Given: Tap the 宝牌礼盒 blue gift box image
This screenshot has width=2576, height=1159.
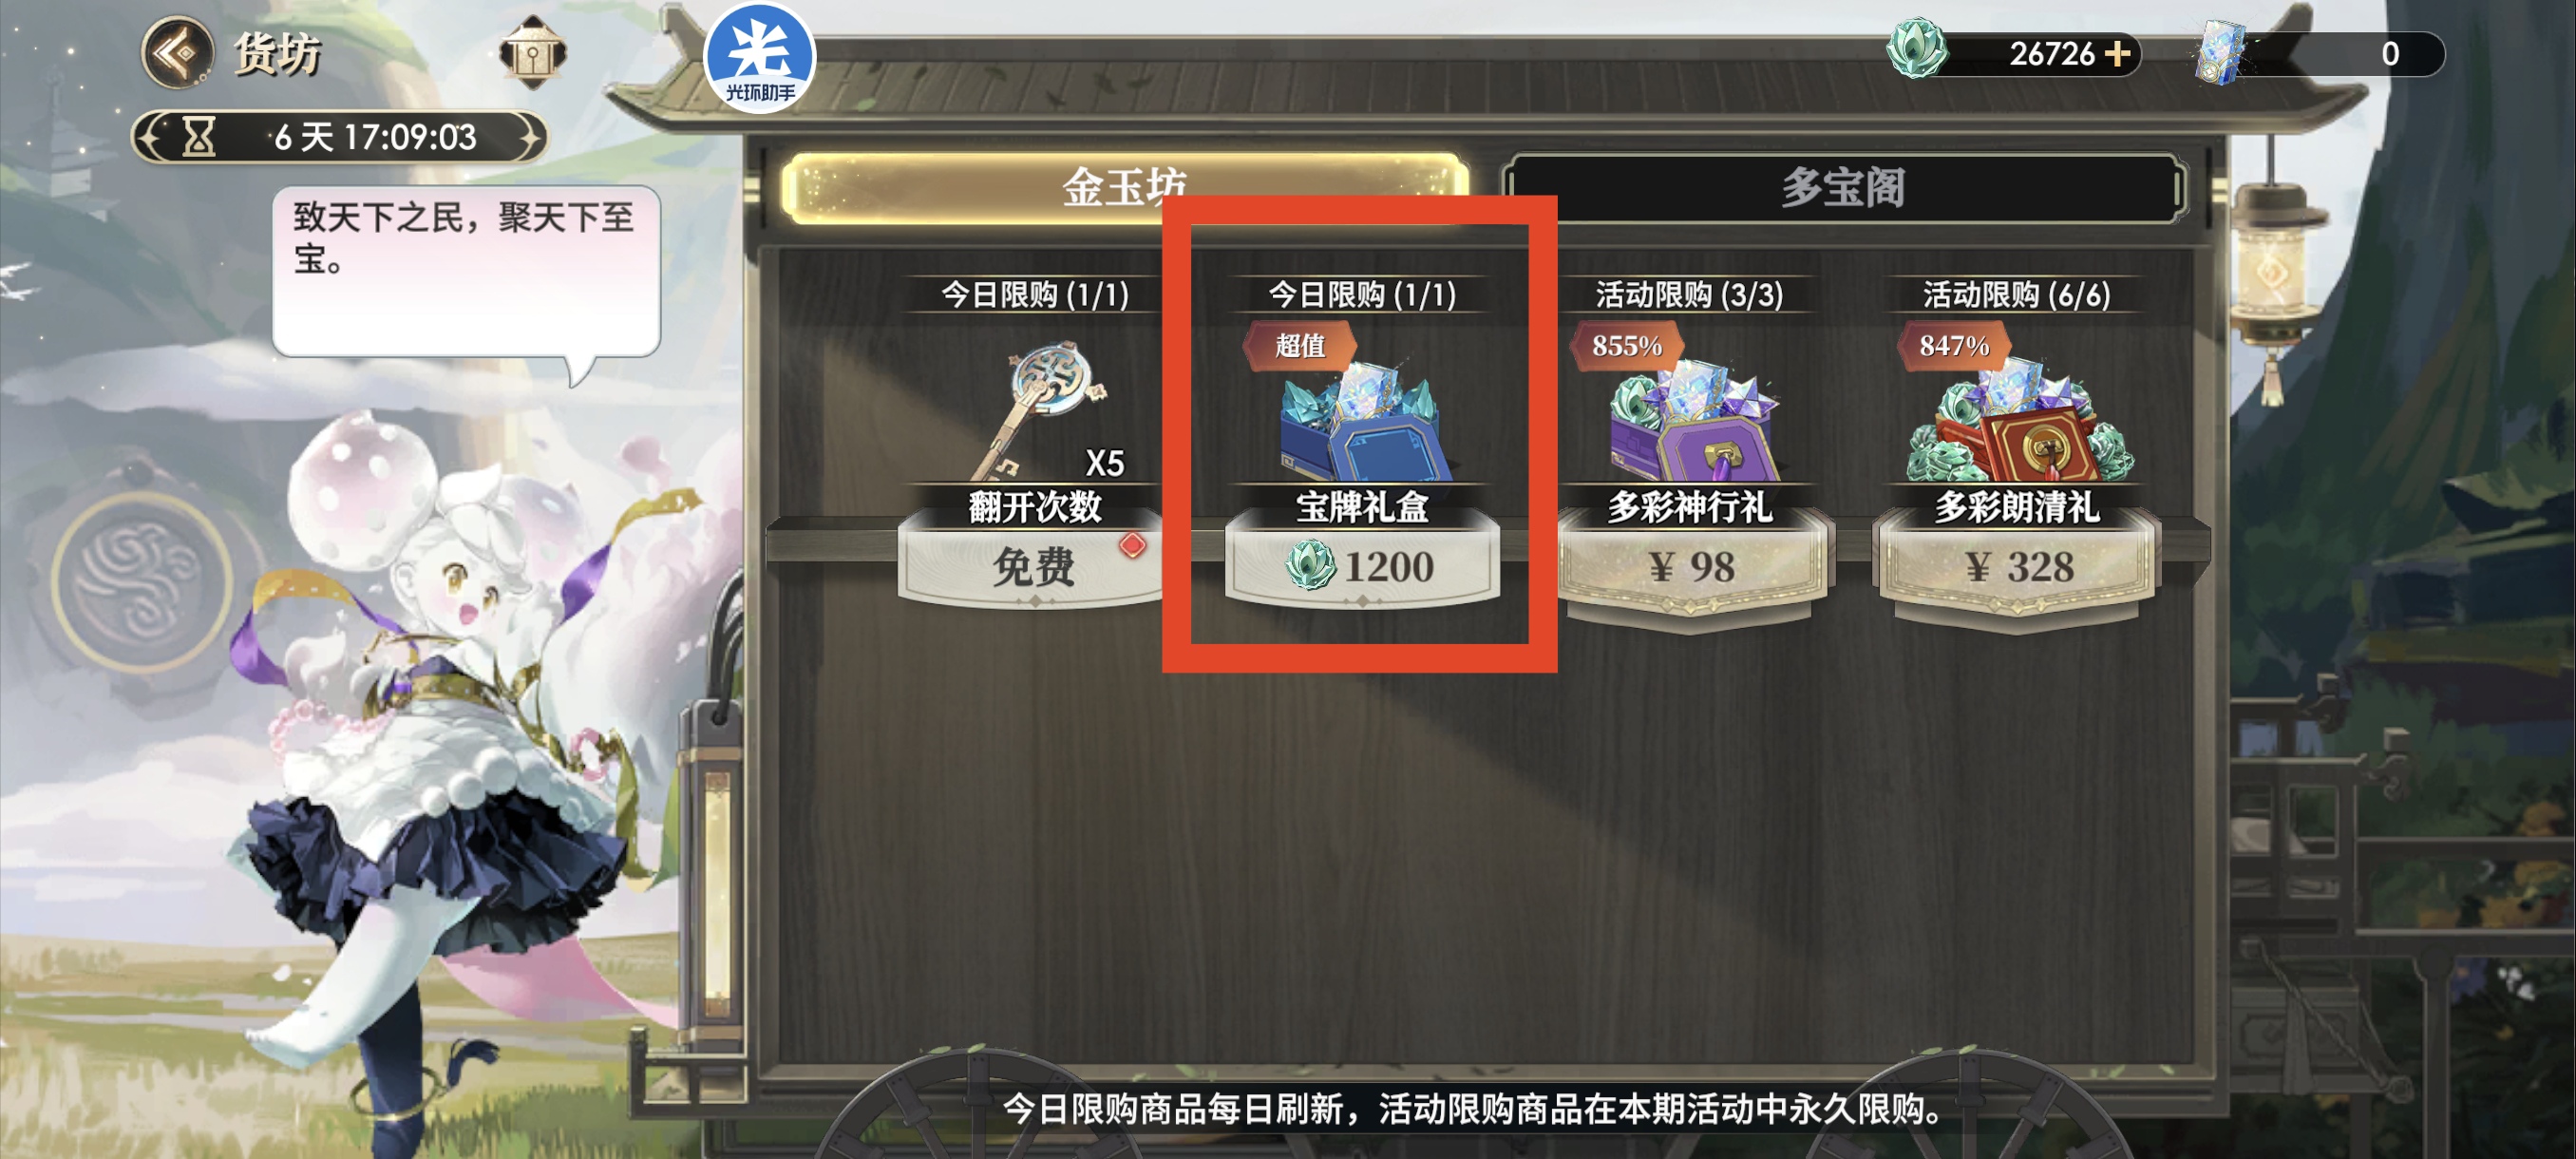Looking at the screenshot, I should coord(1362,421).
